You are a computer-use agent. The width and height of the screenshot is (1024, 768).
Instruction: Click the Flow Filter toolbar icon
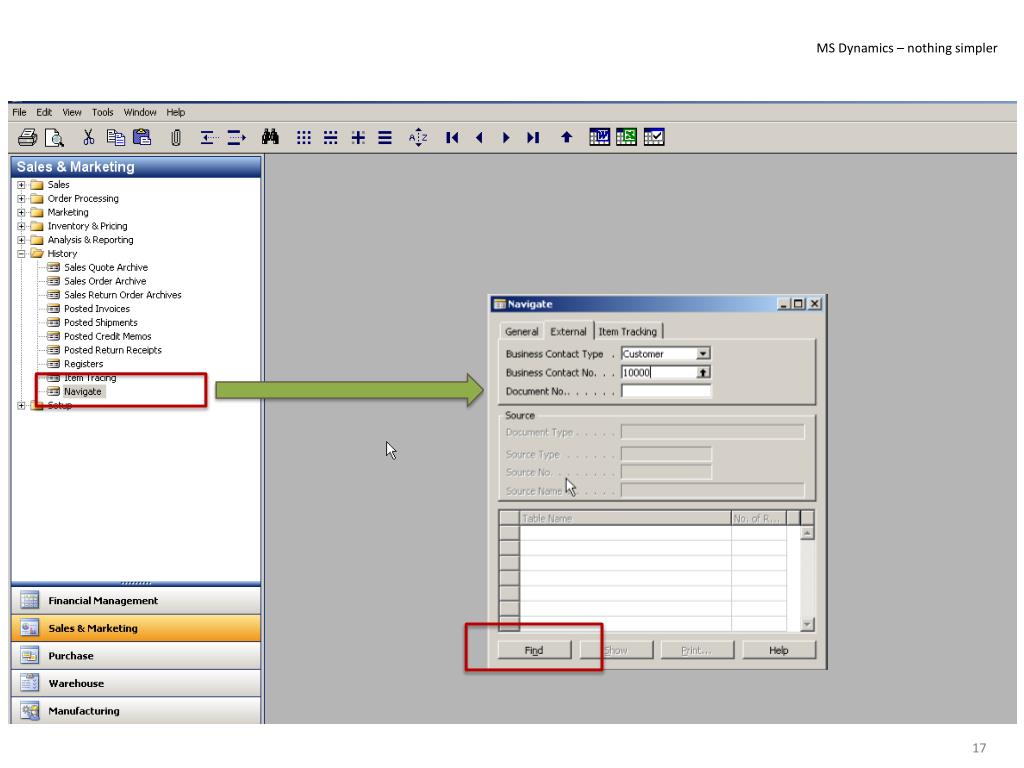tap(358, 137)
